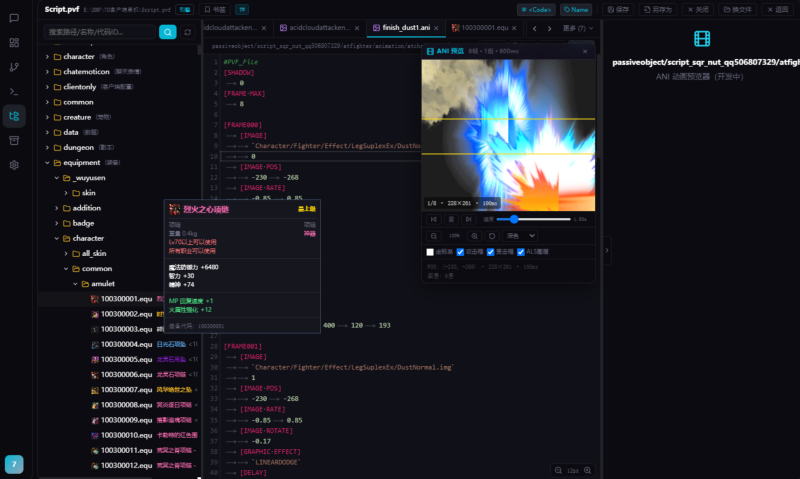Screen dimensions: 800x479
Task: Collapse the equipment folder
Action: click(82, 163)
